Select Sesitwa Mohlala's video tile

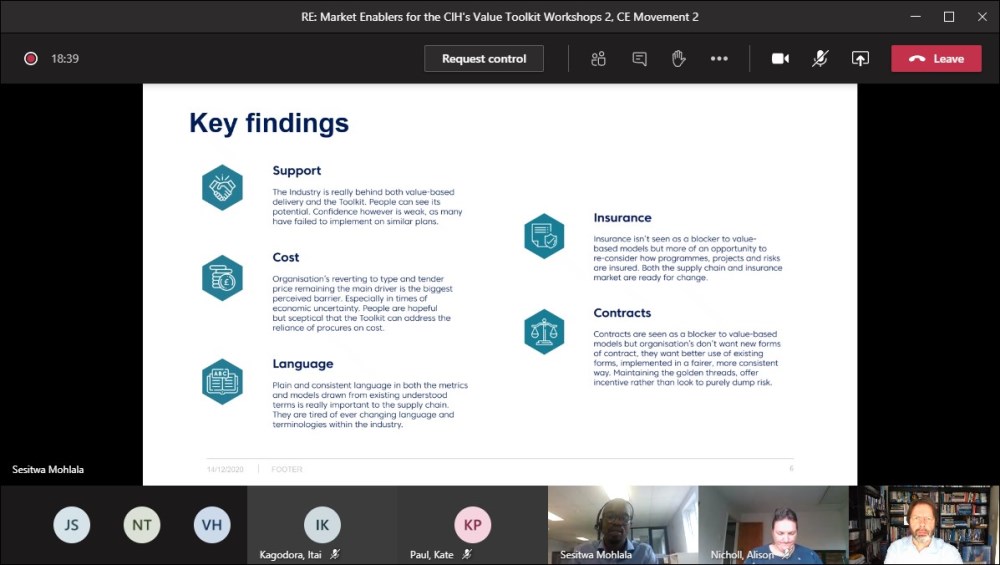[x=623, y=525]
